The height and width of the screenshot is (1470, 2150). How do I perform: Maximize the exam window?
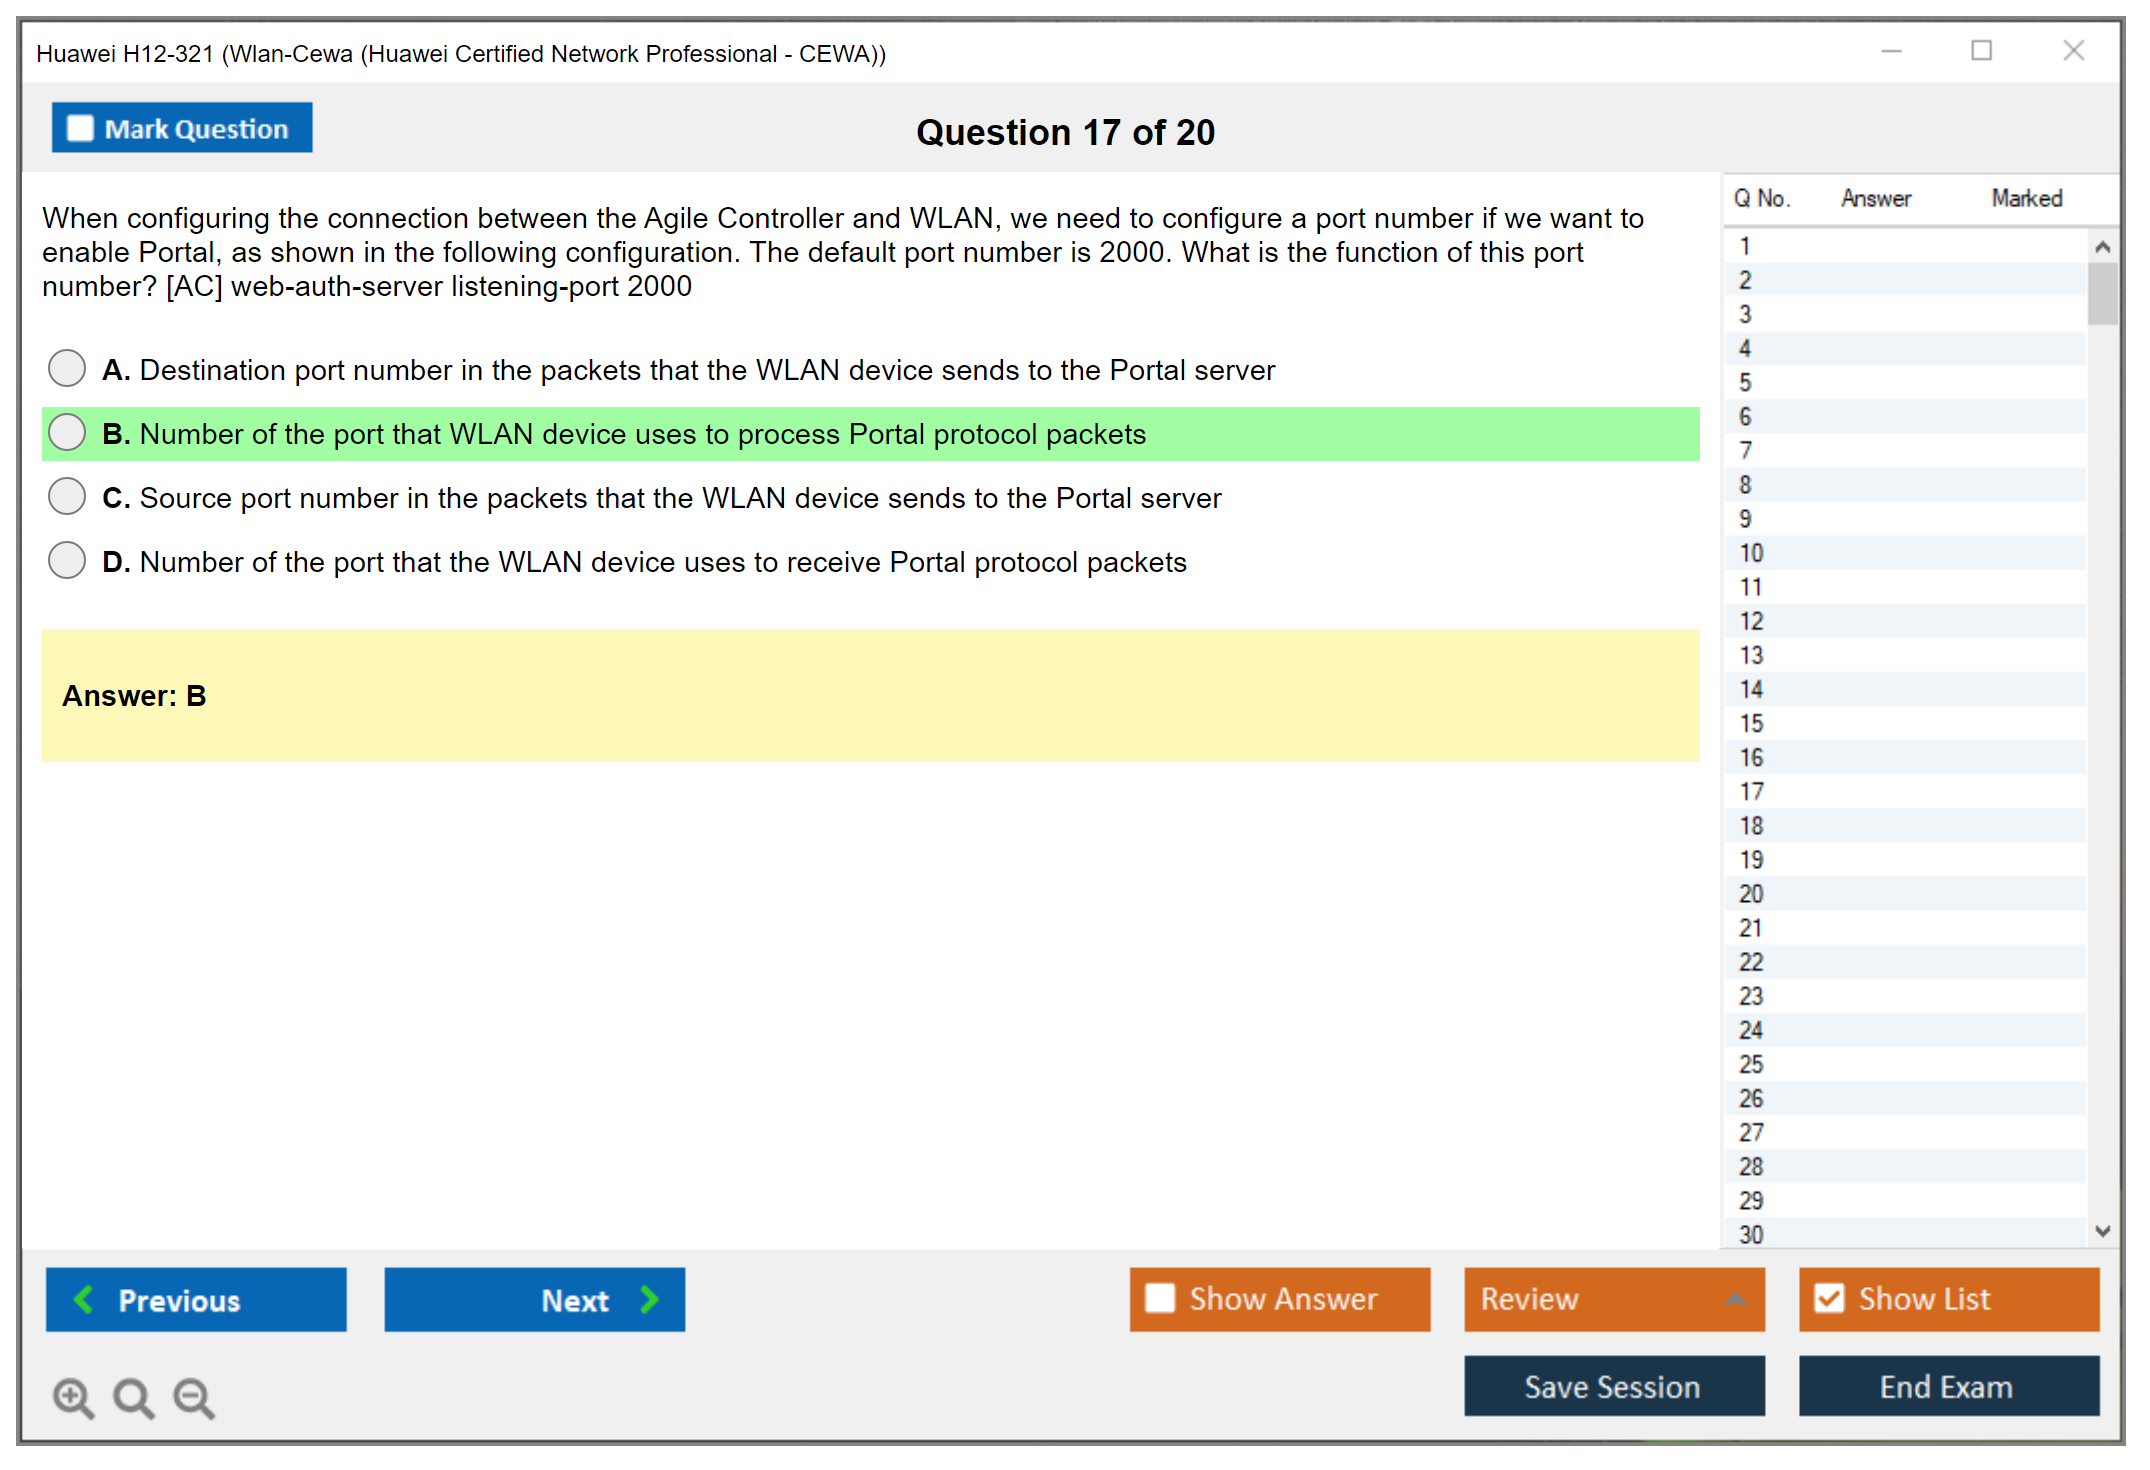pos(1981,51)
